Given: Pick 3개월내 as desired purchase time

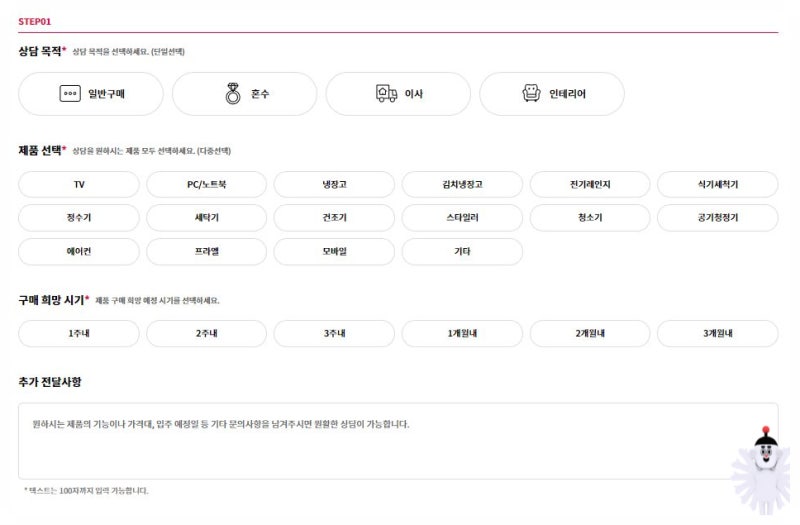Looking at the screenshot, I should [717, 334].
